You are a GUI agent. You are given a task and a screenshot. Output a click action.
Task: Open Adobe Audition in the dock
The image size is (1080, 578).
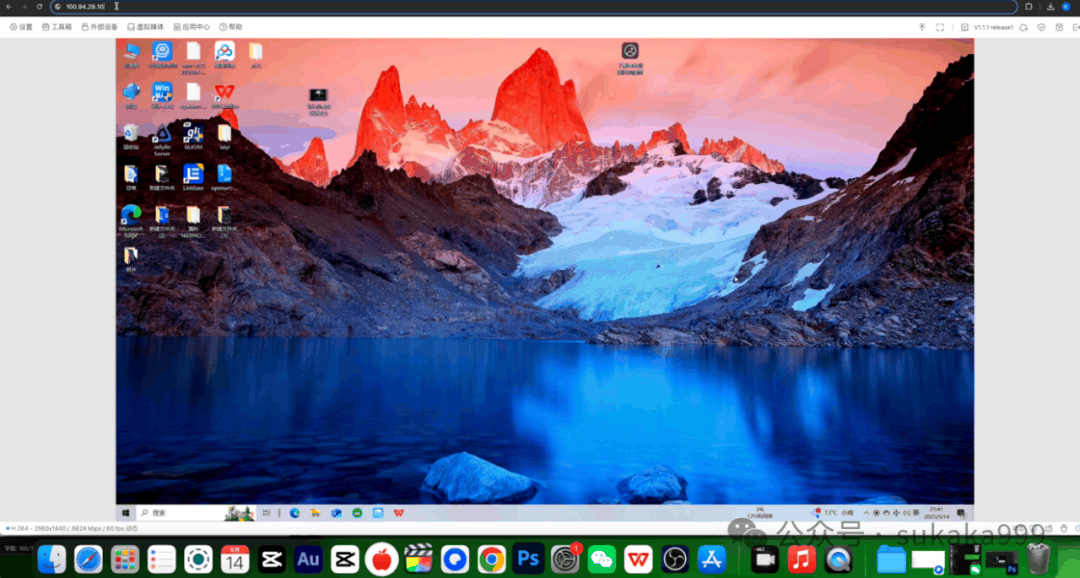coord(308,559)
